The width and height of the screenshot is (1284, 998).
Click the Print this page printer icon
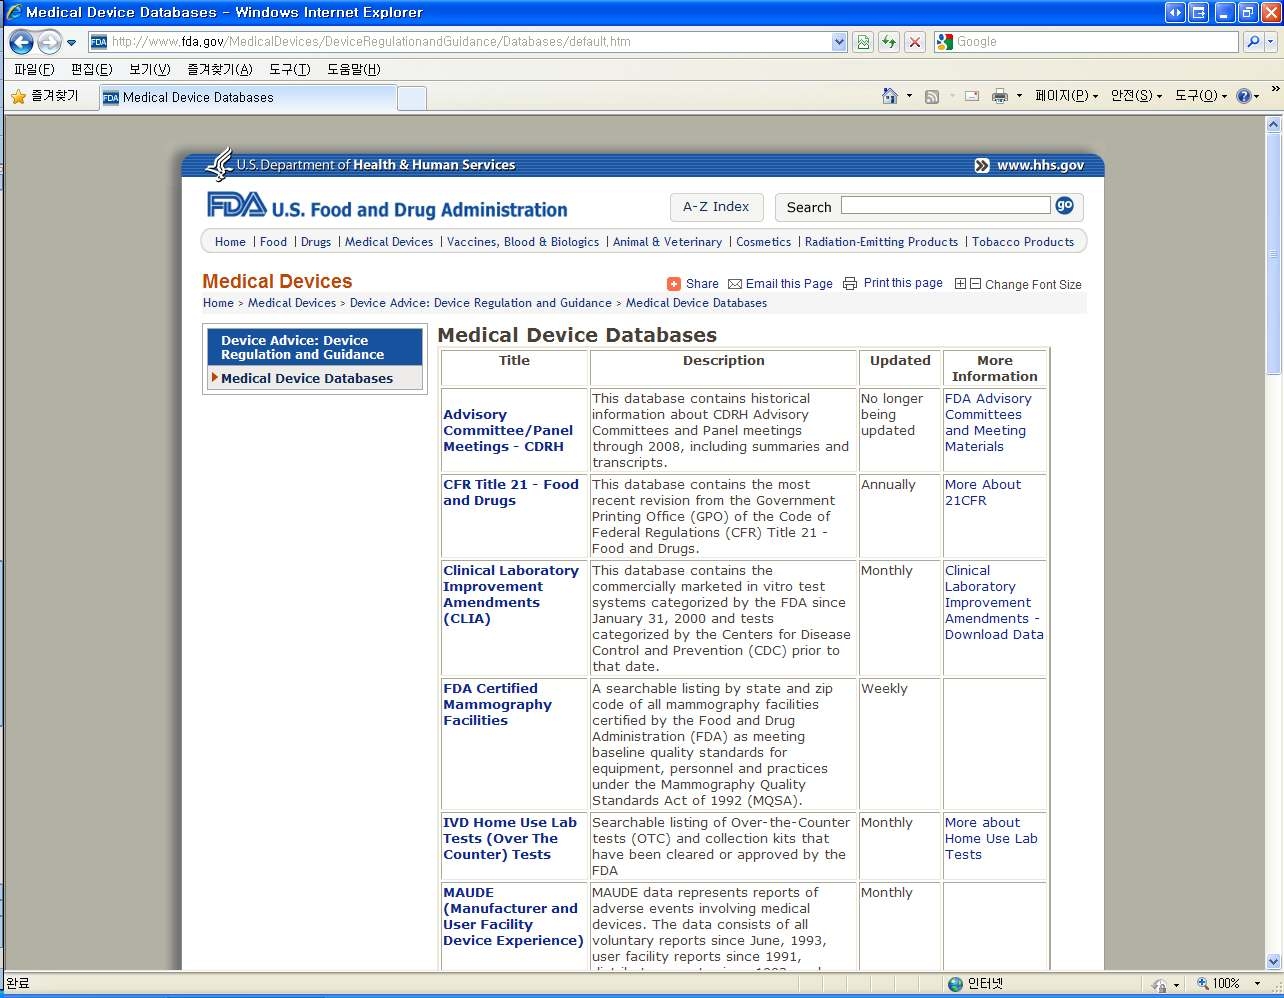pyautogui.click(x=850, y=283)
